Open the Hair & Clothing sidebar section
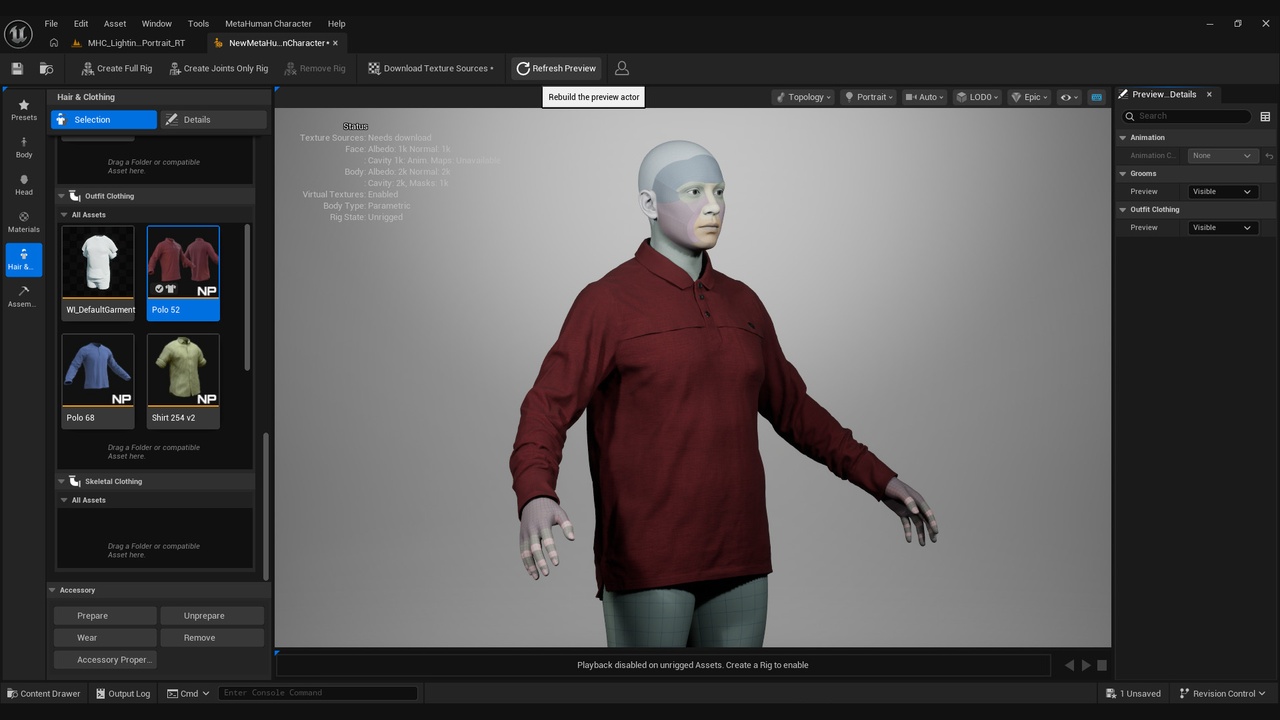 24,259
